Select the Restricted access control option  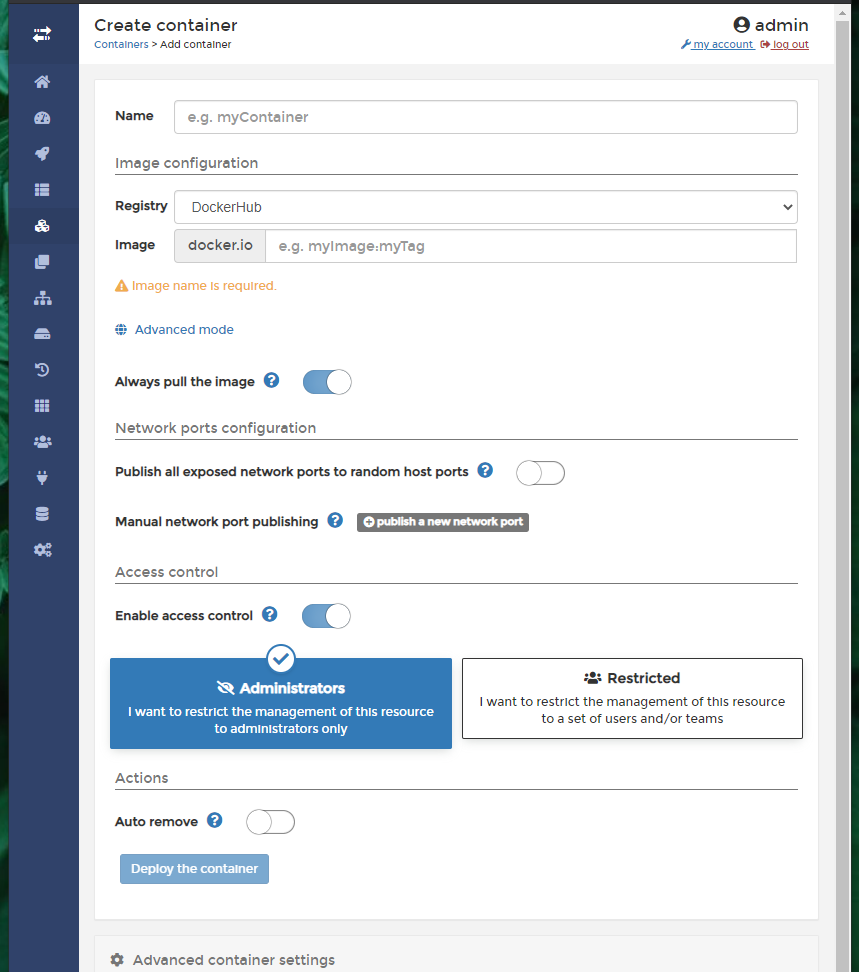click(631, 698)
